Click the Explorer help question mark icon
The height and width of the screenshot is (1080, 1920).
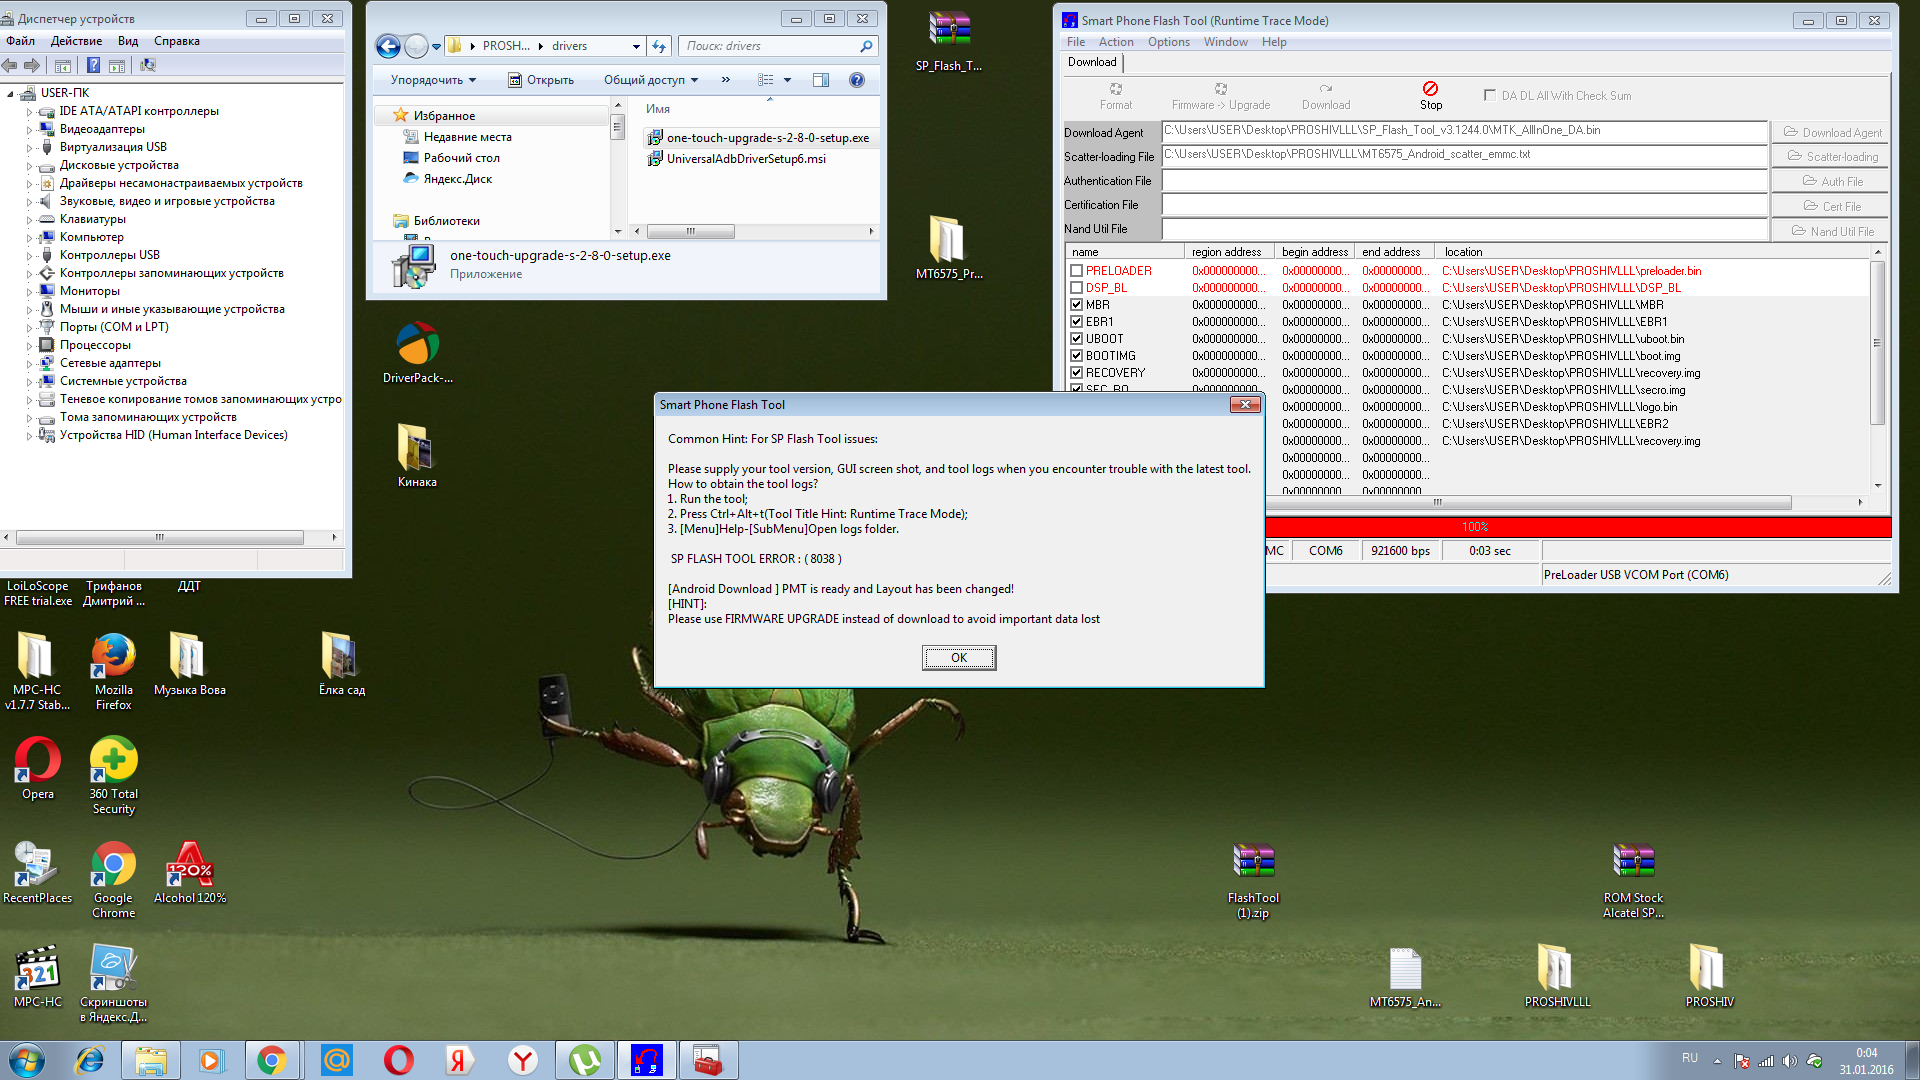pyautogui.click(x=856, y=80)
